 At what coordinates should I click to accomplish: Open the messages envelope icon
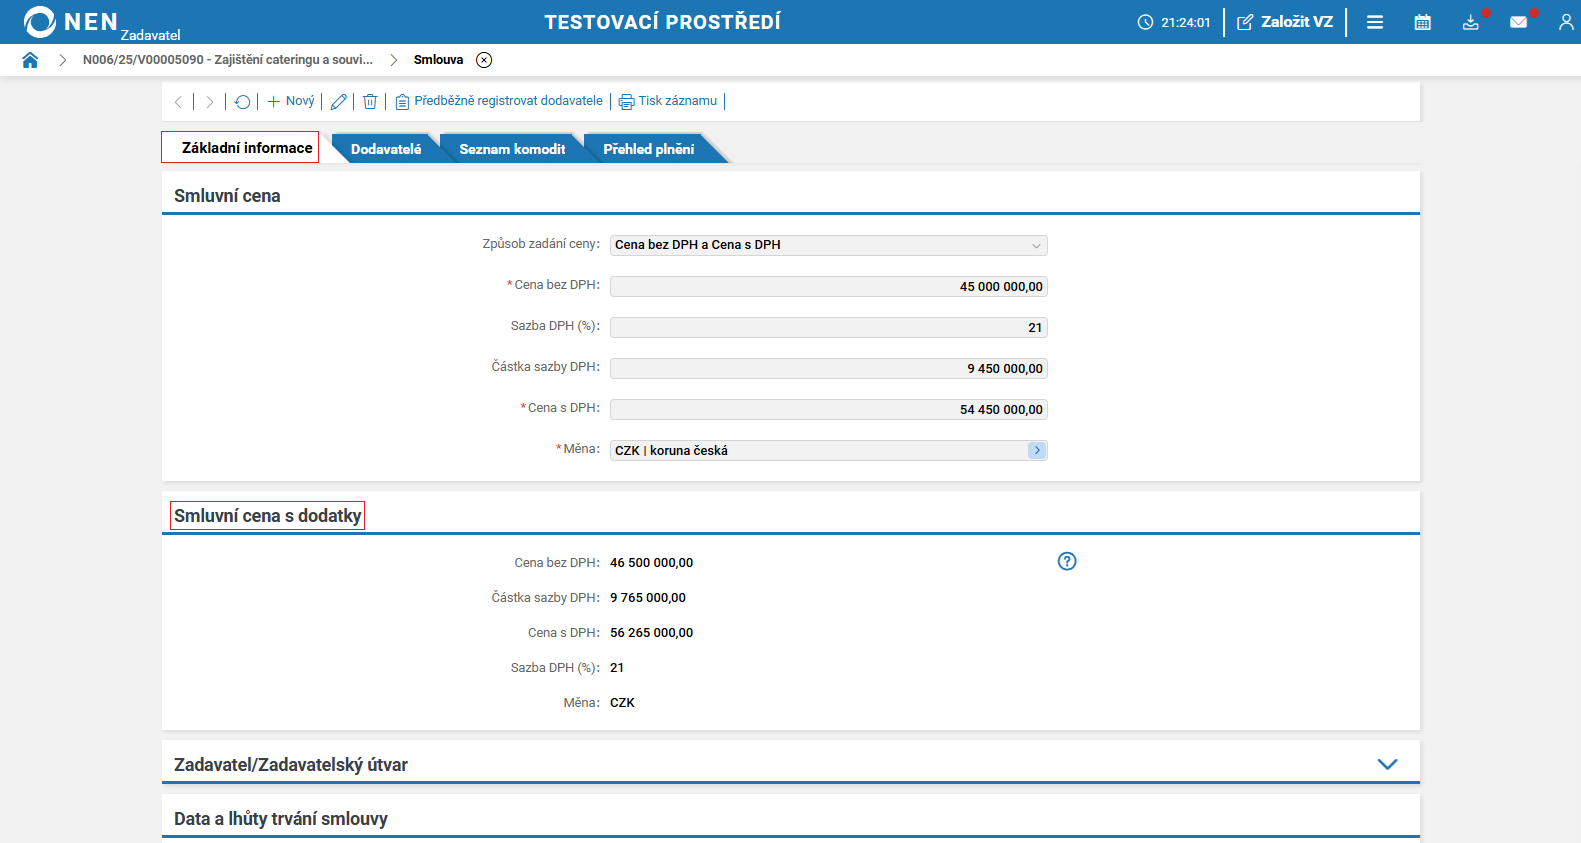point(1518,22)
